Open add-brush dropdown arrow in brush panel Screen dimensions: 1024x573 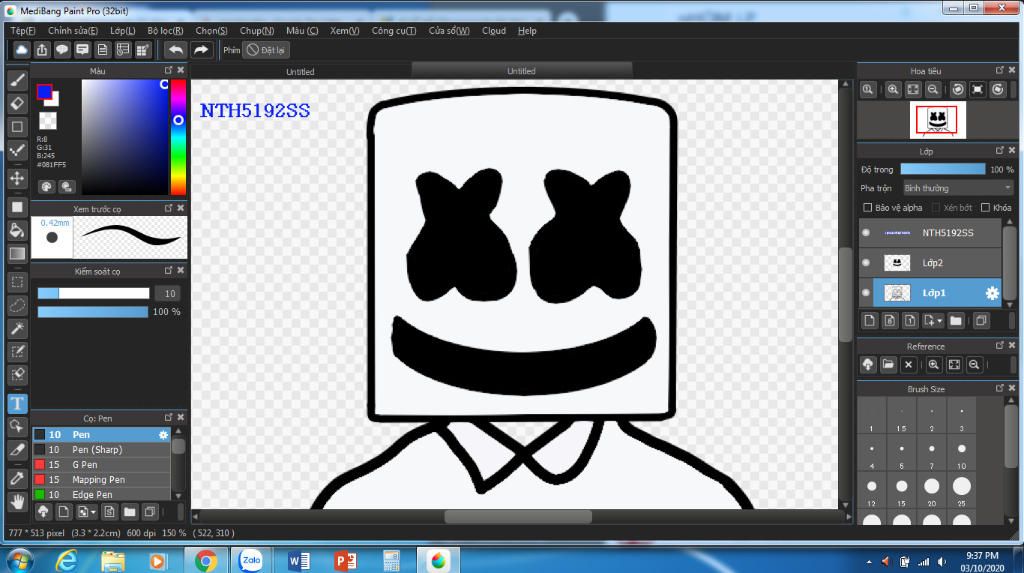(x=94, y=512)
